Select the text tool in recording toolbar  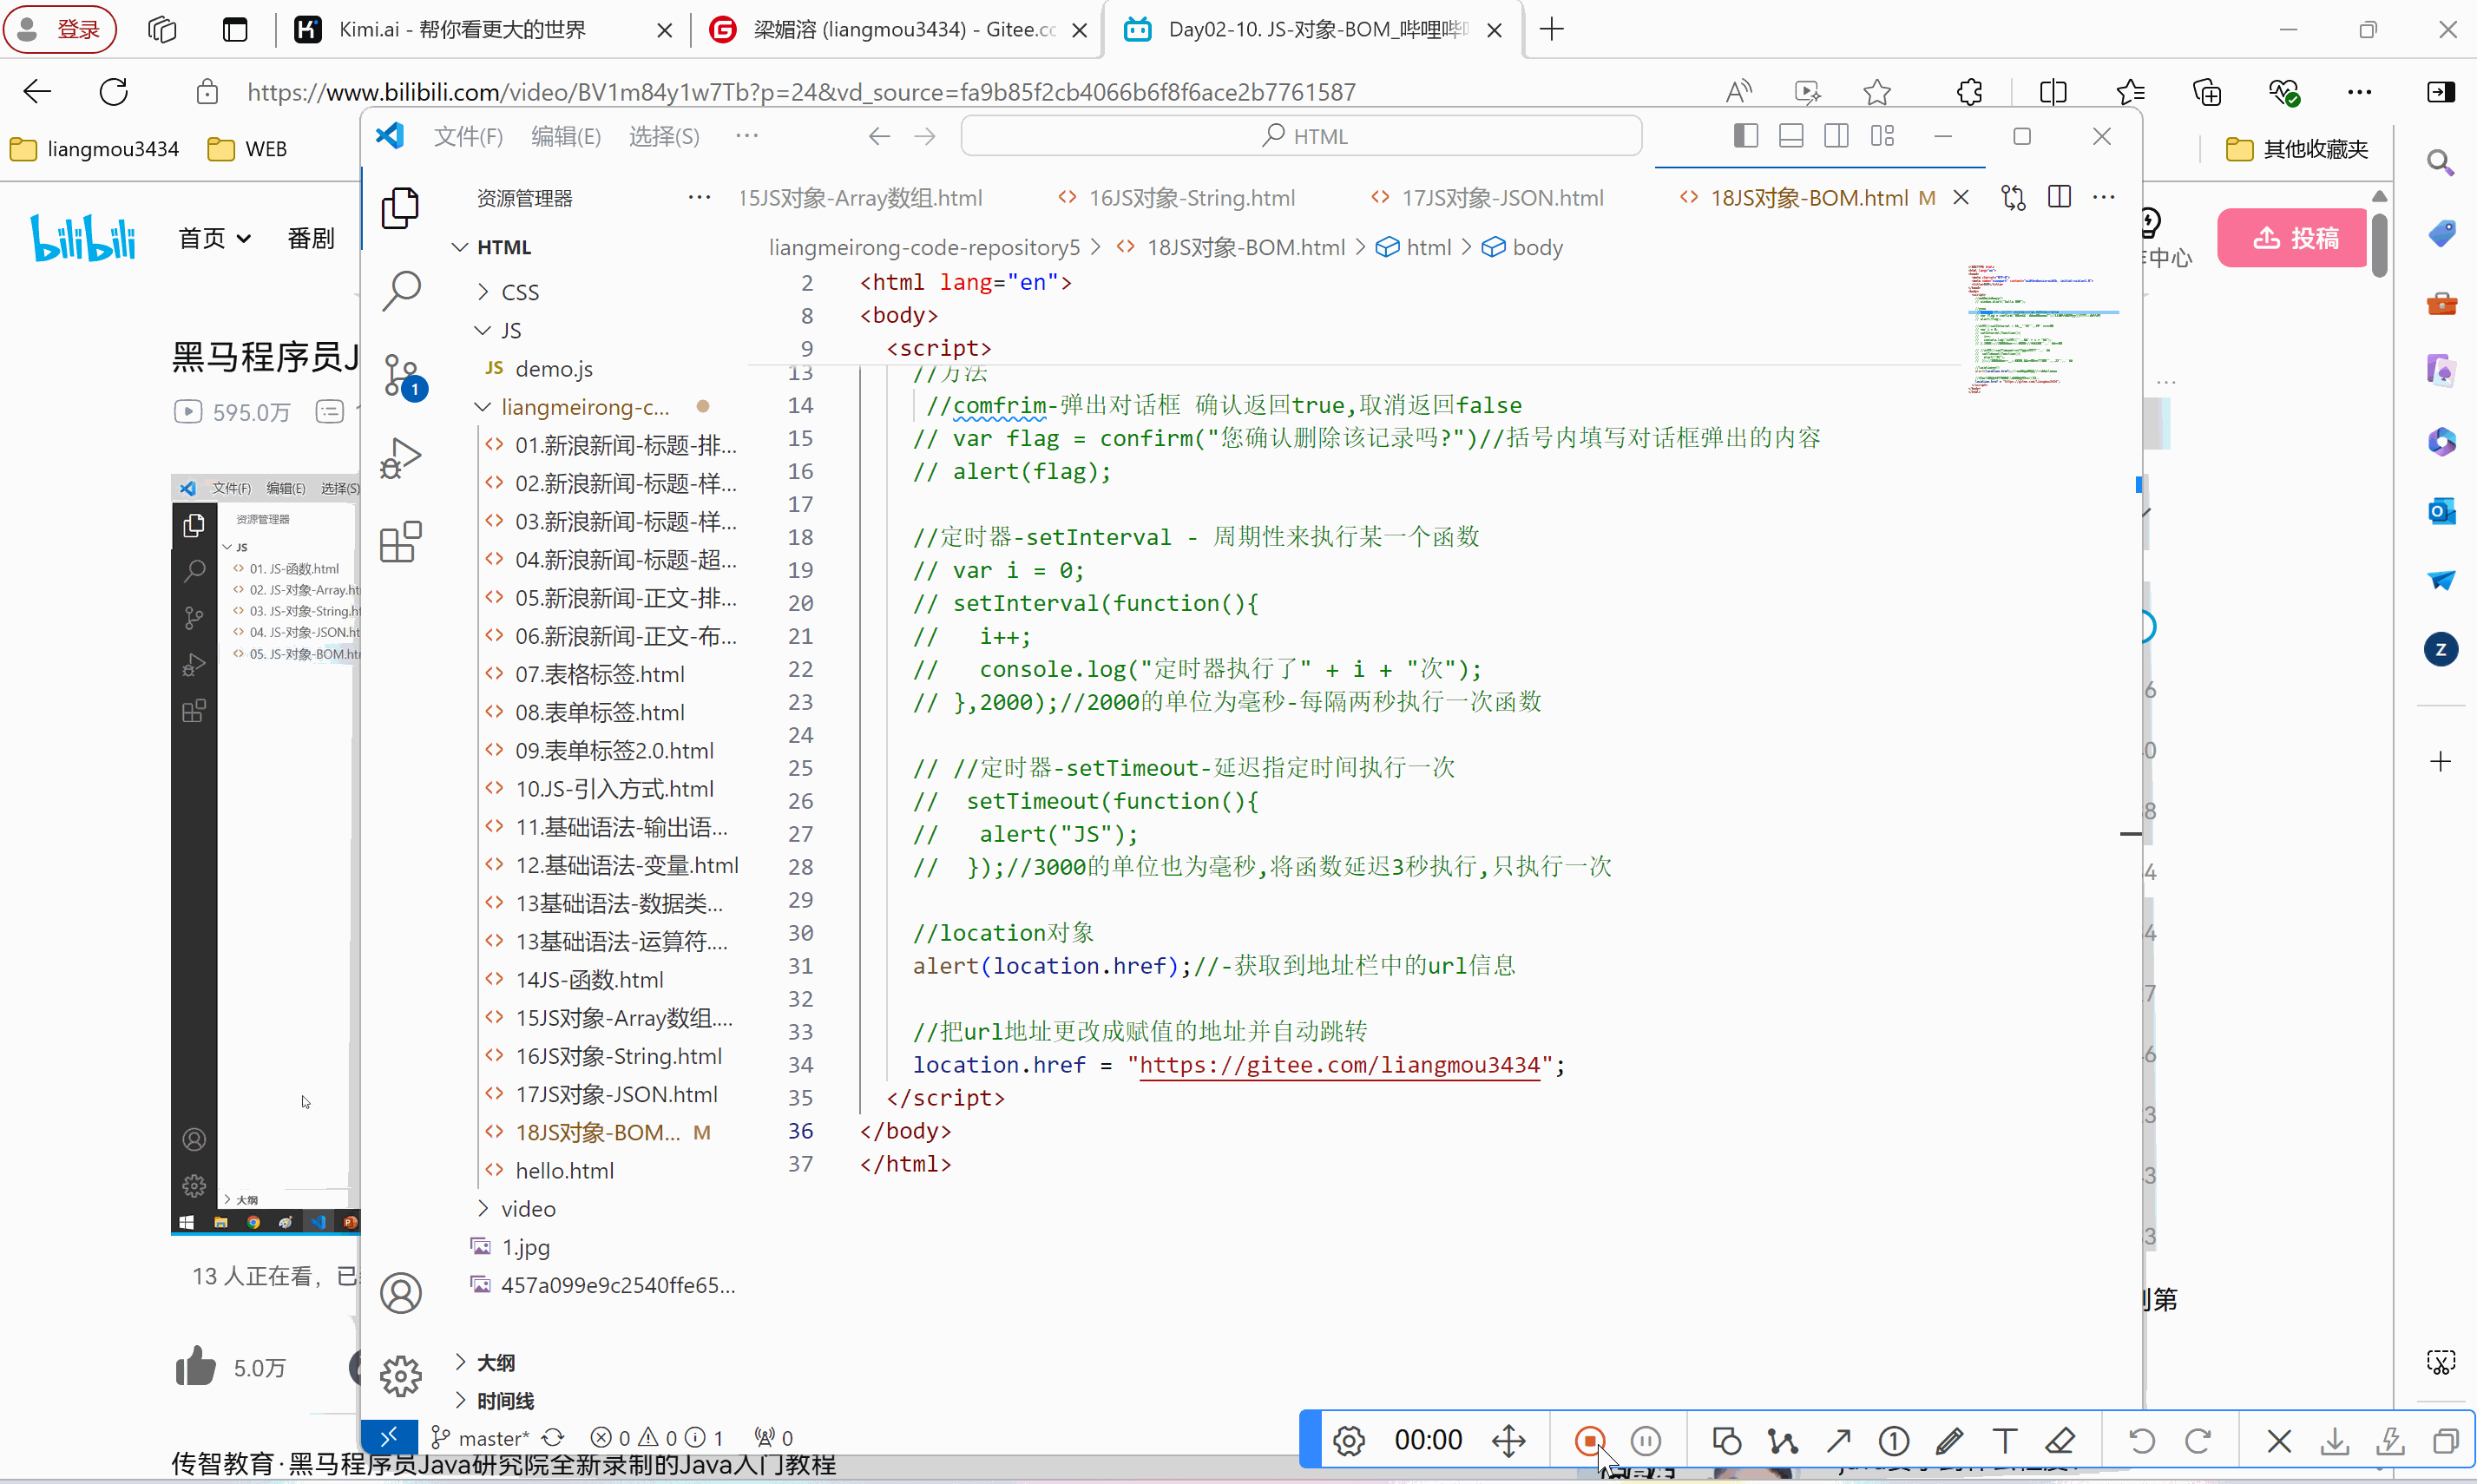(2004, 1440)
